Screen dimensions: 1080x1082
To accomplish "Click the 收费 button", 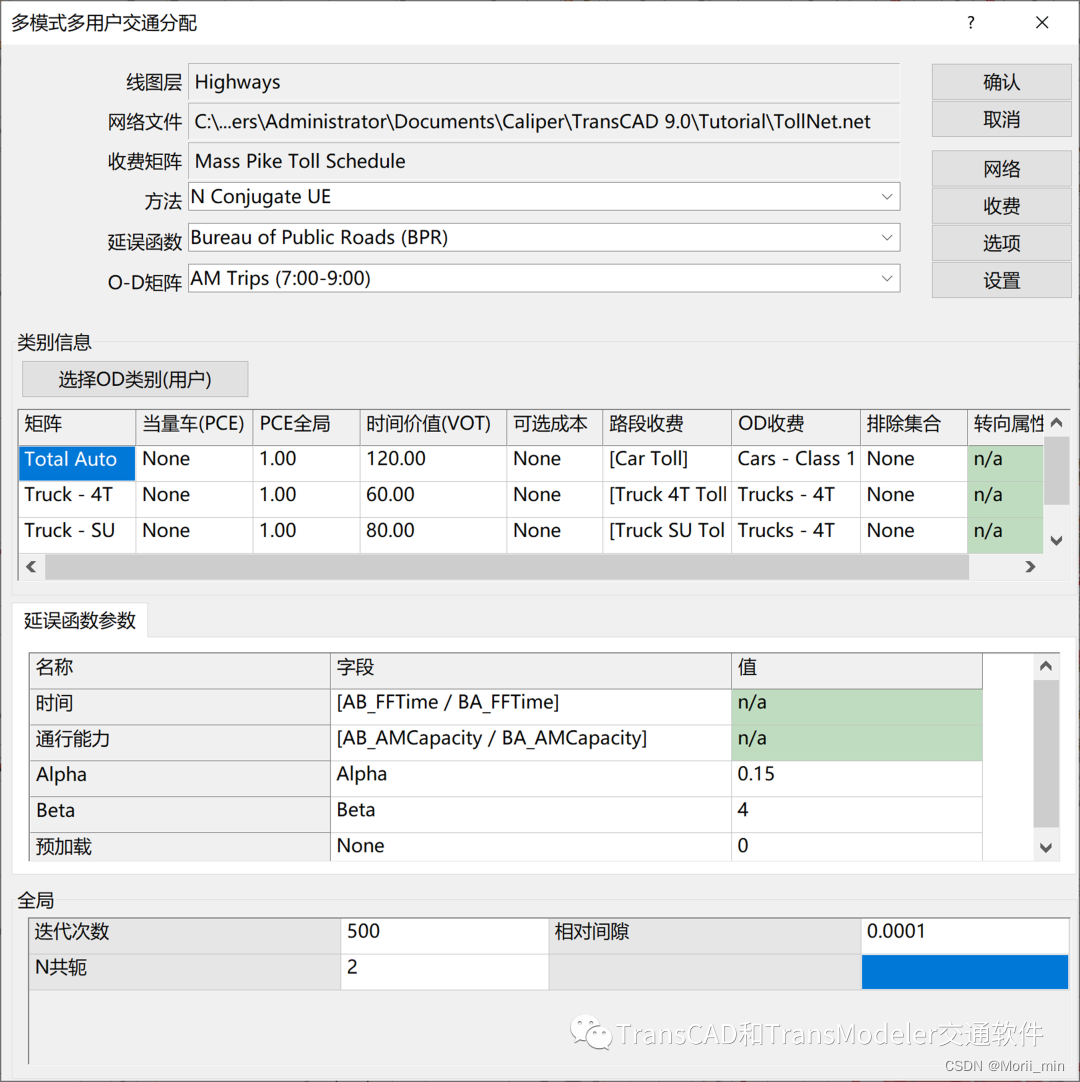I will tap(1000, 206).
